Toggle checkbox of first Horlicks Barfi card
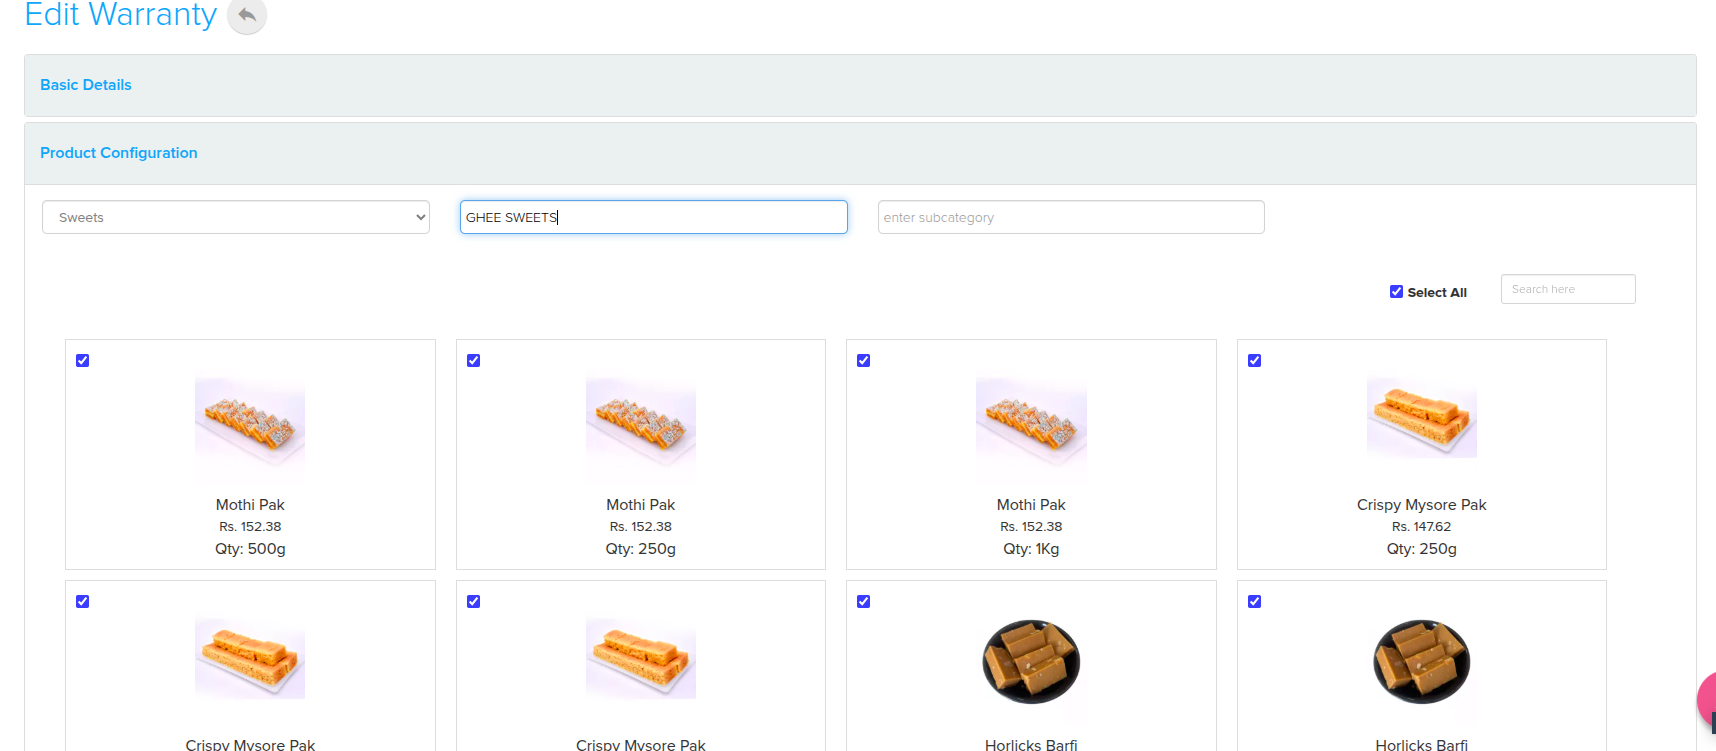The width and height of the screenshot is (1716, 751). pyautogui.click(x=864, y=601)
